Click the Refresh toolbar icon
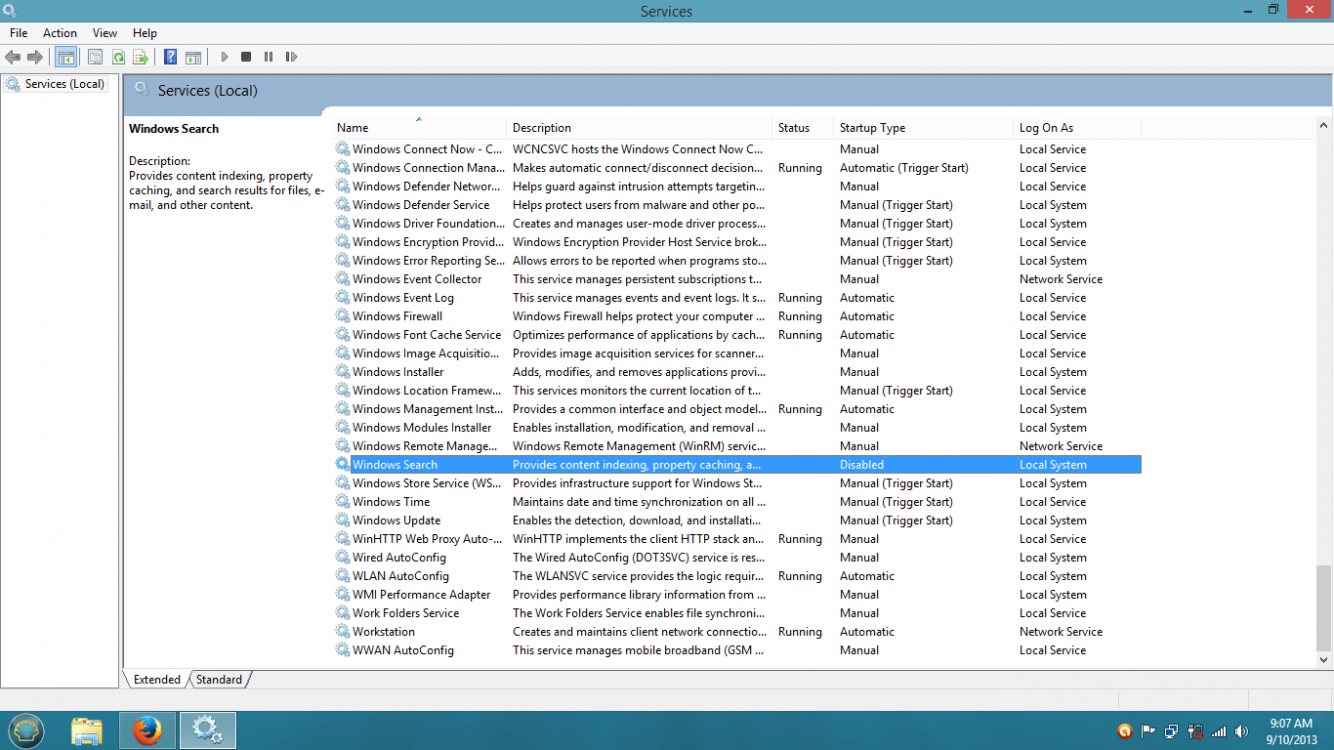Image resolution: width=1334 pixels, height=750 pixels. (118, 57)
